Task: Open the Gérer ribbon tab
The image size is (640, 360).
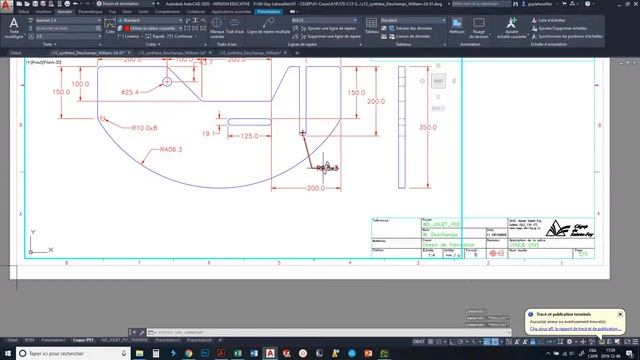Action: point(127,12)
